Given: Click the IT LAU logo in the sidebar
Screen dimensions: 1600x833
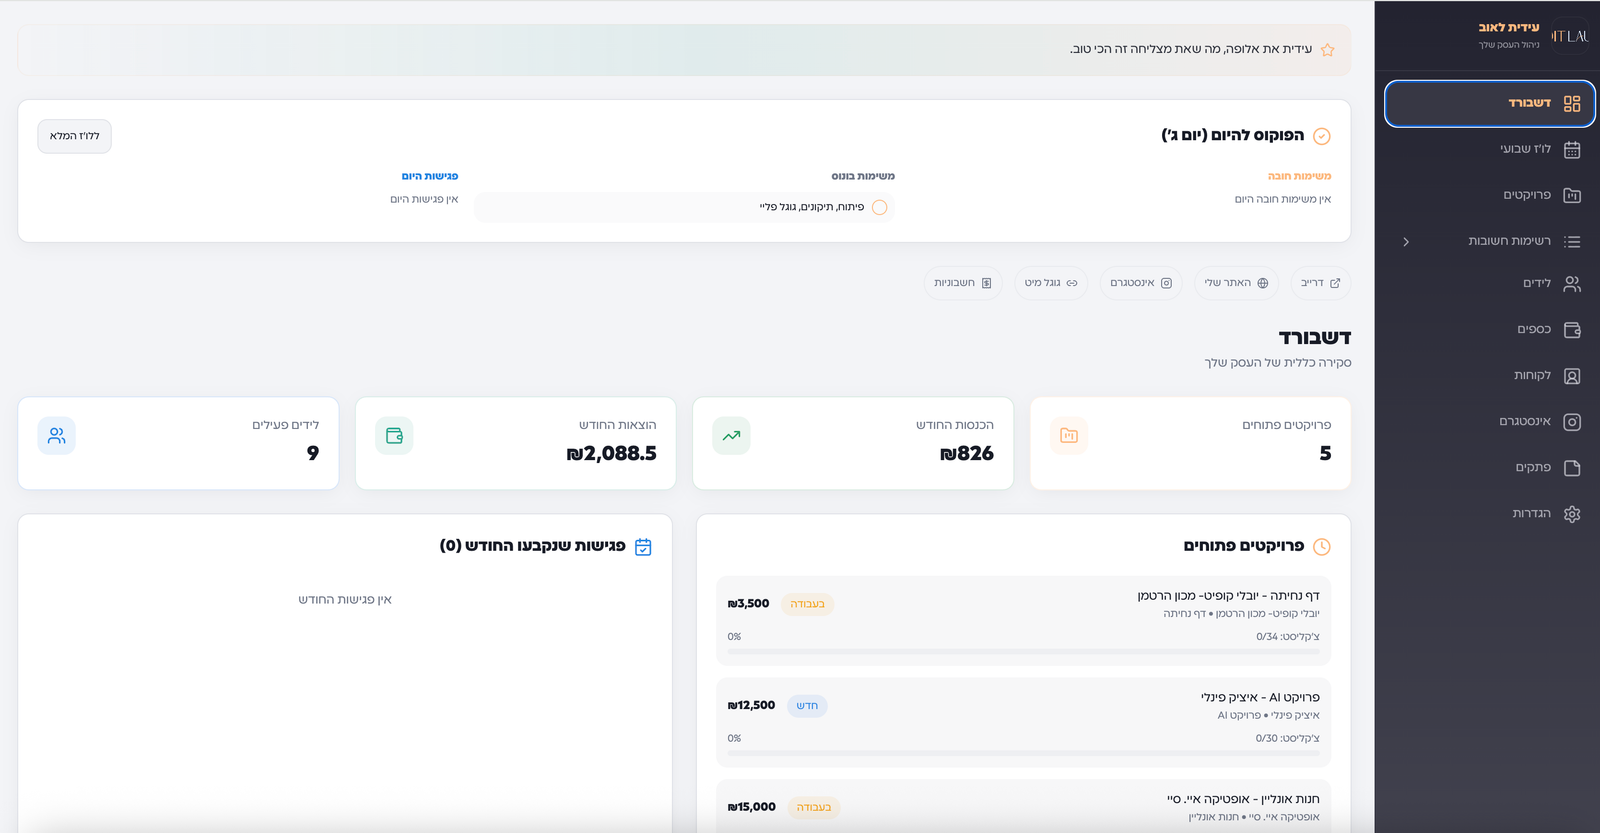Looking at the screenshot, I should [1570, 36].
